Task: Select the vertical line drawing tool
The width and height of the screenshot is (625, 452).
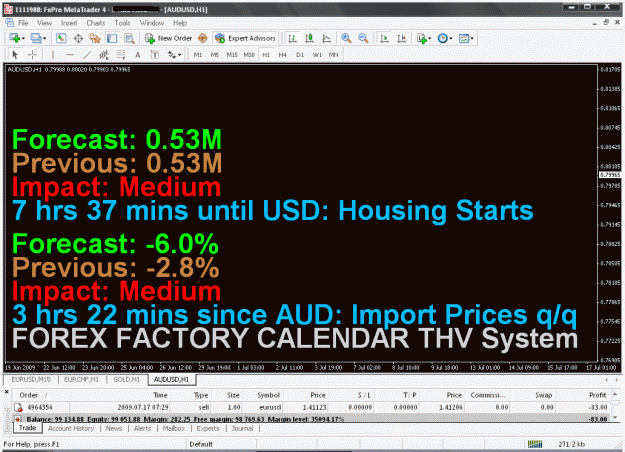Action: tap(53, 55)
